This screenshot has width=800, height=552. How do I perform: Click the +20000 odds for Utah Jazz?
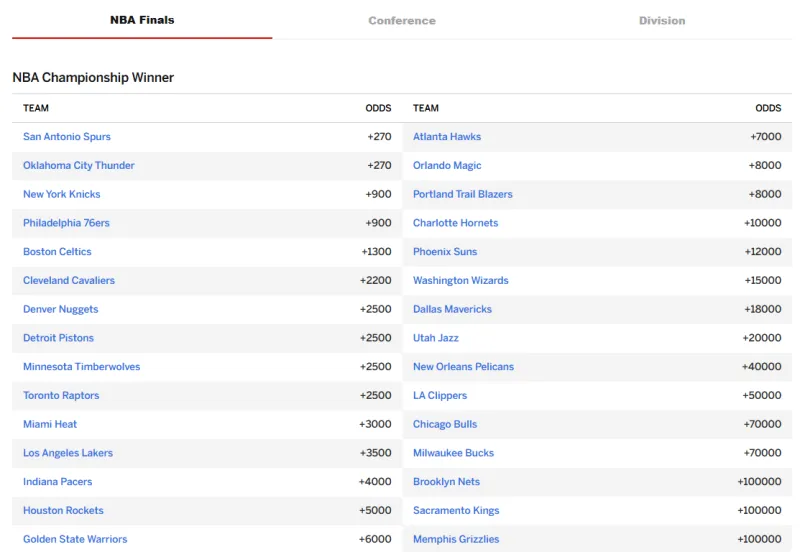pyautogui.click(x=762, y=338)
